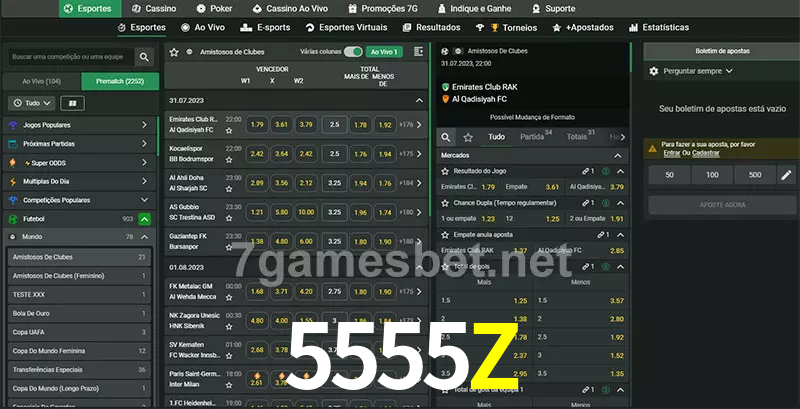Click the pencil icon to edit stakes
Viewport: 800px width, 409px height.
(785, 175)
